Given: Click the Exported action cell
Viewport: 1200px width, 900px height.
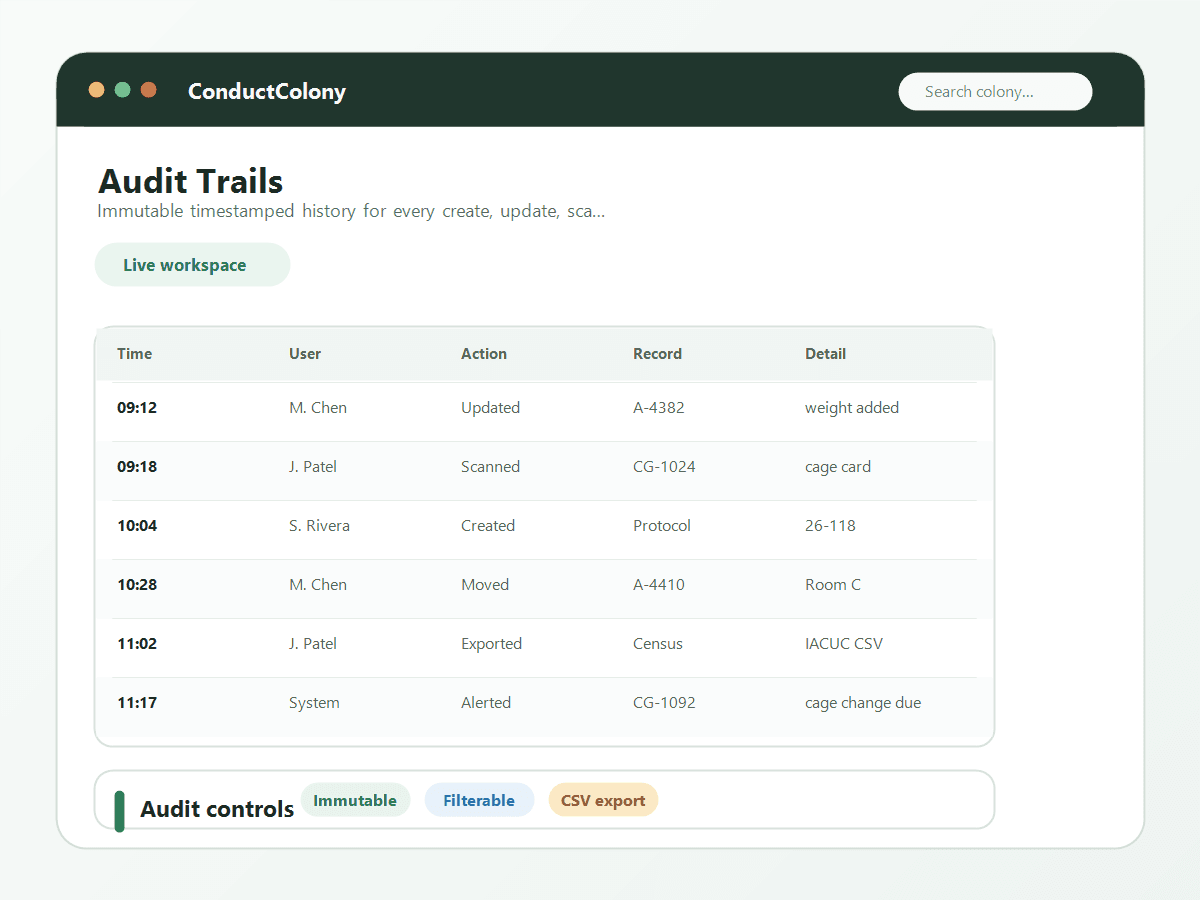Looking at the screenshot, I should point(491,644).
